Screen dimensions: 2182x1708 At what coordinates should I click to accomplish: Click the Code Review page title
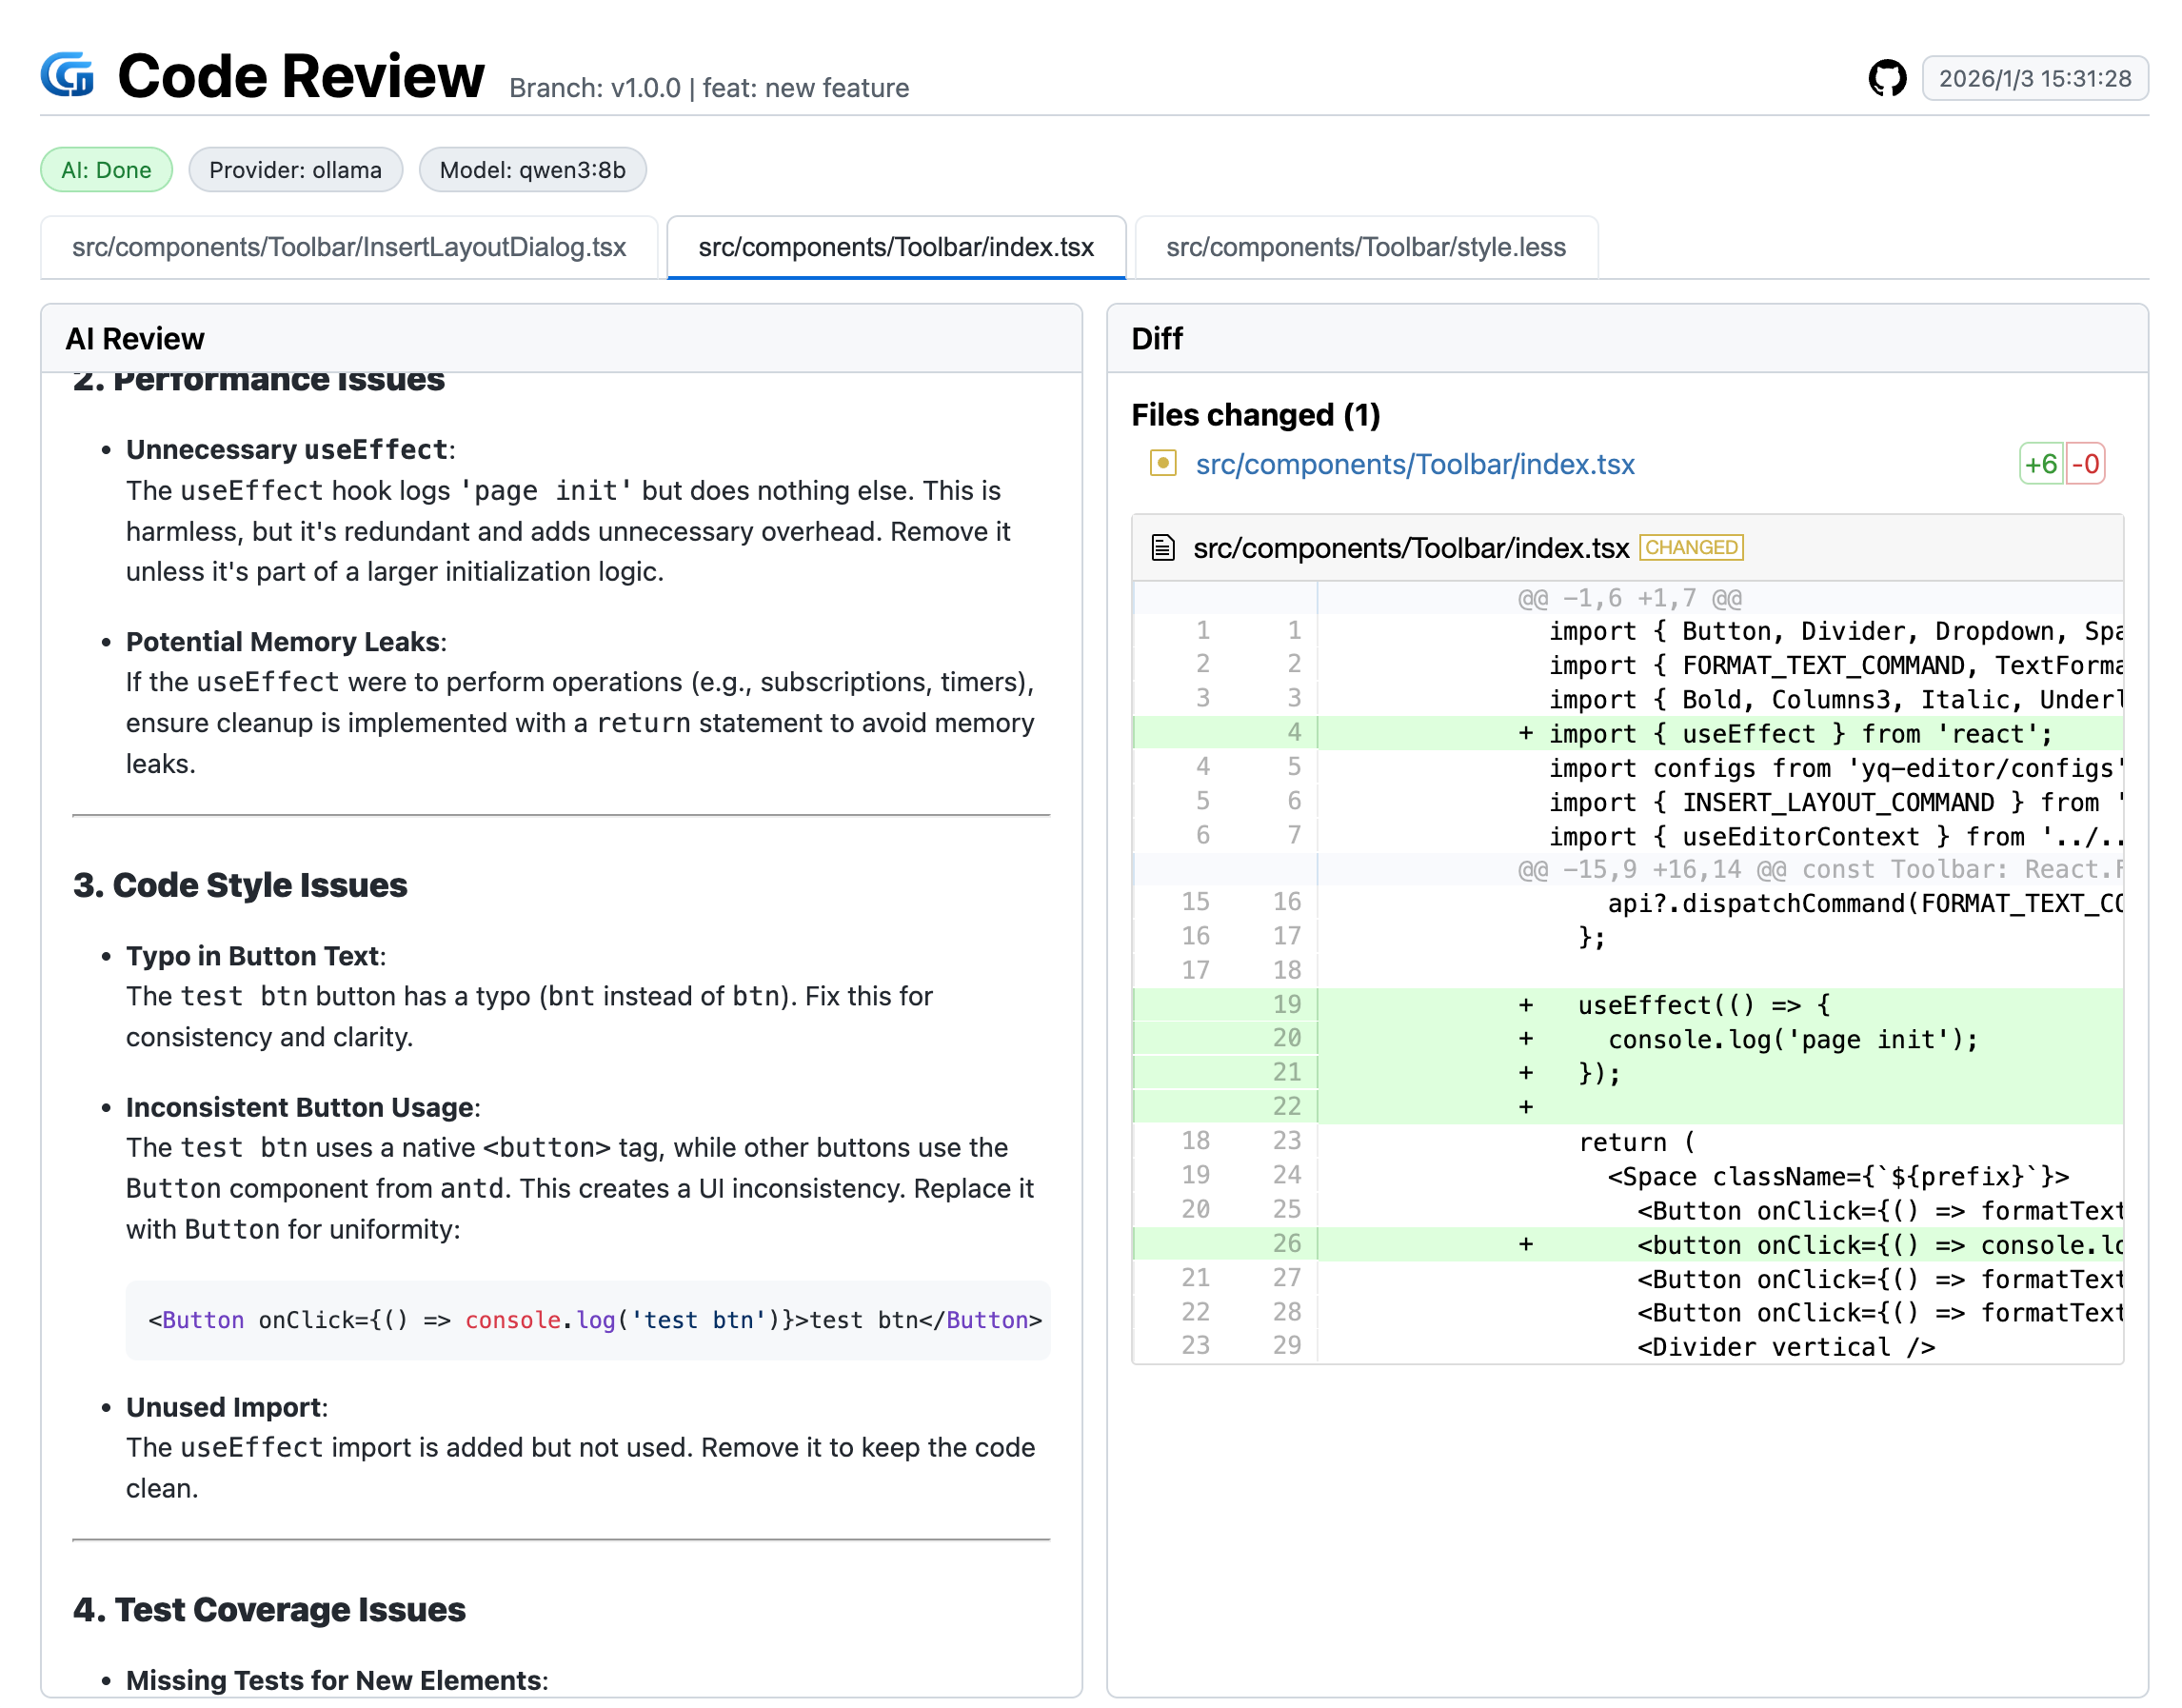tap(300, 76)
